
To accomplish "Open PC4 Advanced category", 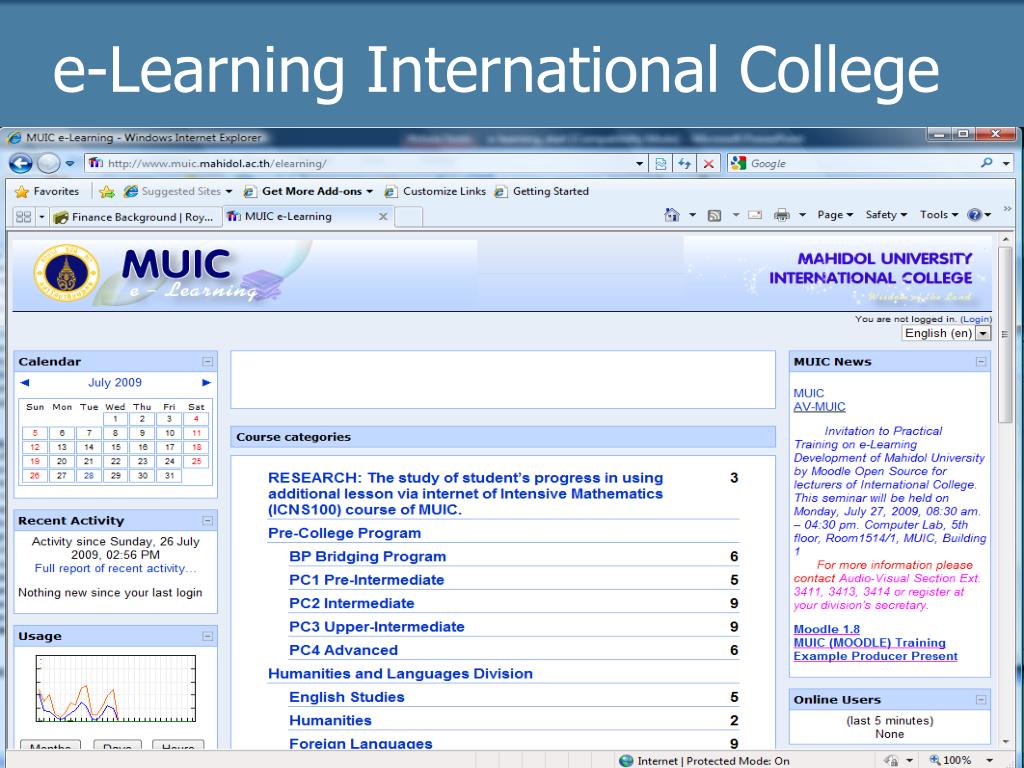I will click(344, 650).
